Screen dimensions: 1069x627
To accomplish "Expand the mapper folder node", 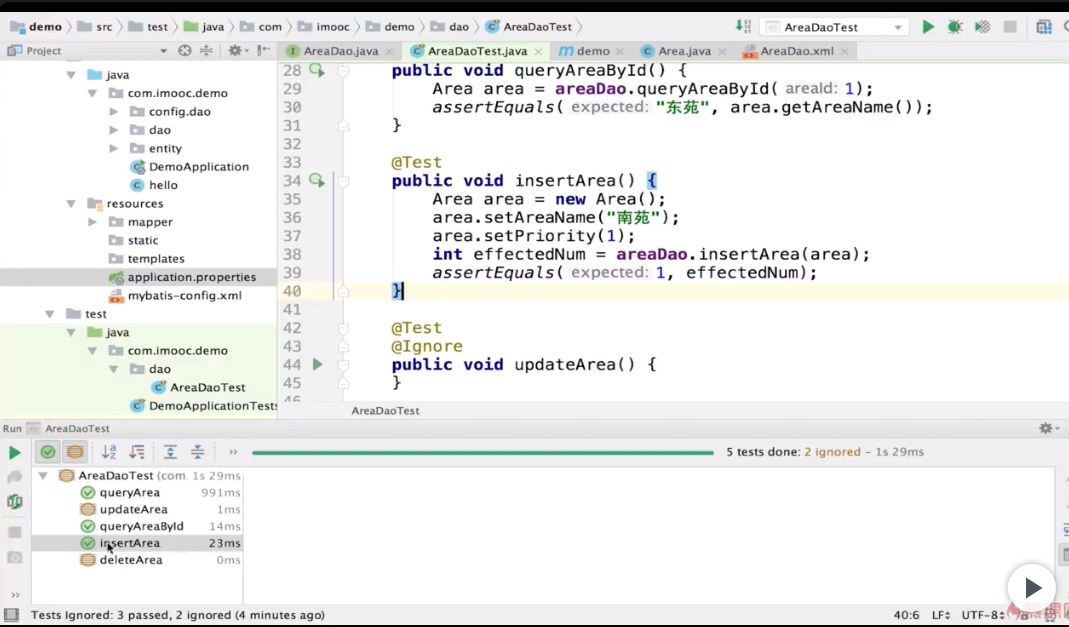I will pos(93,222).
